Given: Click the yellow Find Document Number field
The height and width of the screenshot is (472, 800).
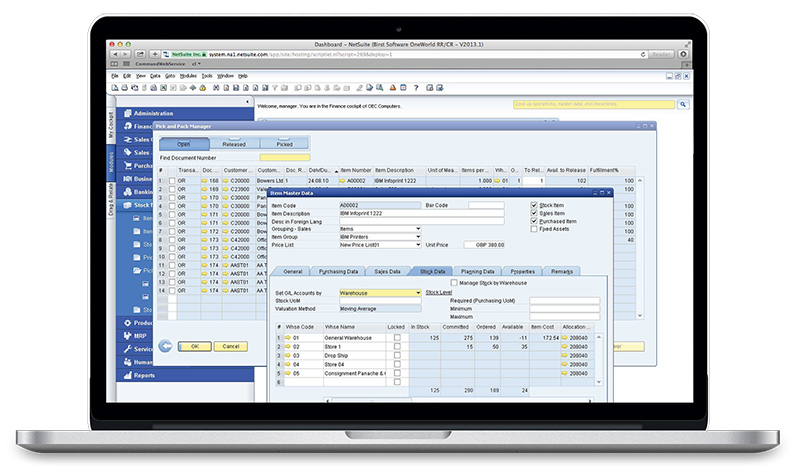Looking at the screenshot, I should pos(284,157).
